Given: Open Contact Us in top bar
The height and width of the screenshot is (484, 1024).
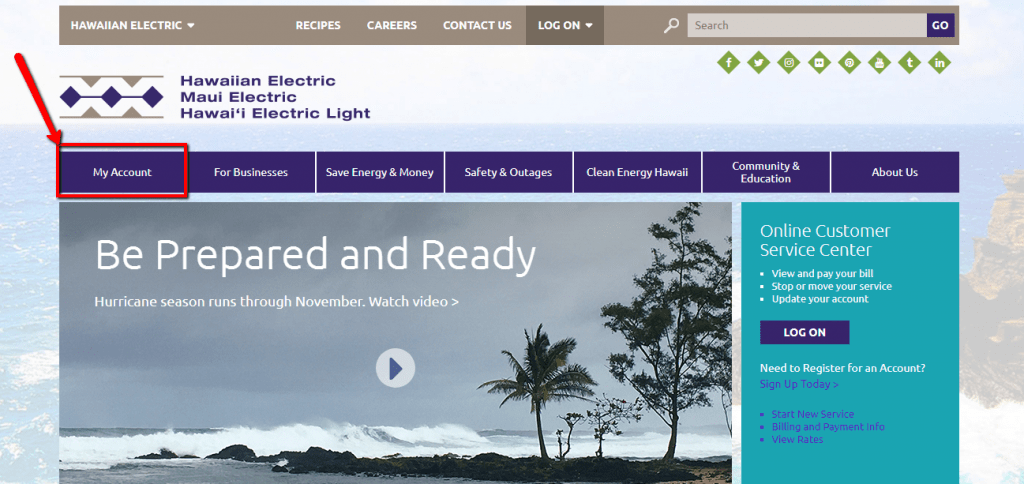Looking at the screenshot, I should click(x=477, y=25).
